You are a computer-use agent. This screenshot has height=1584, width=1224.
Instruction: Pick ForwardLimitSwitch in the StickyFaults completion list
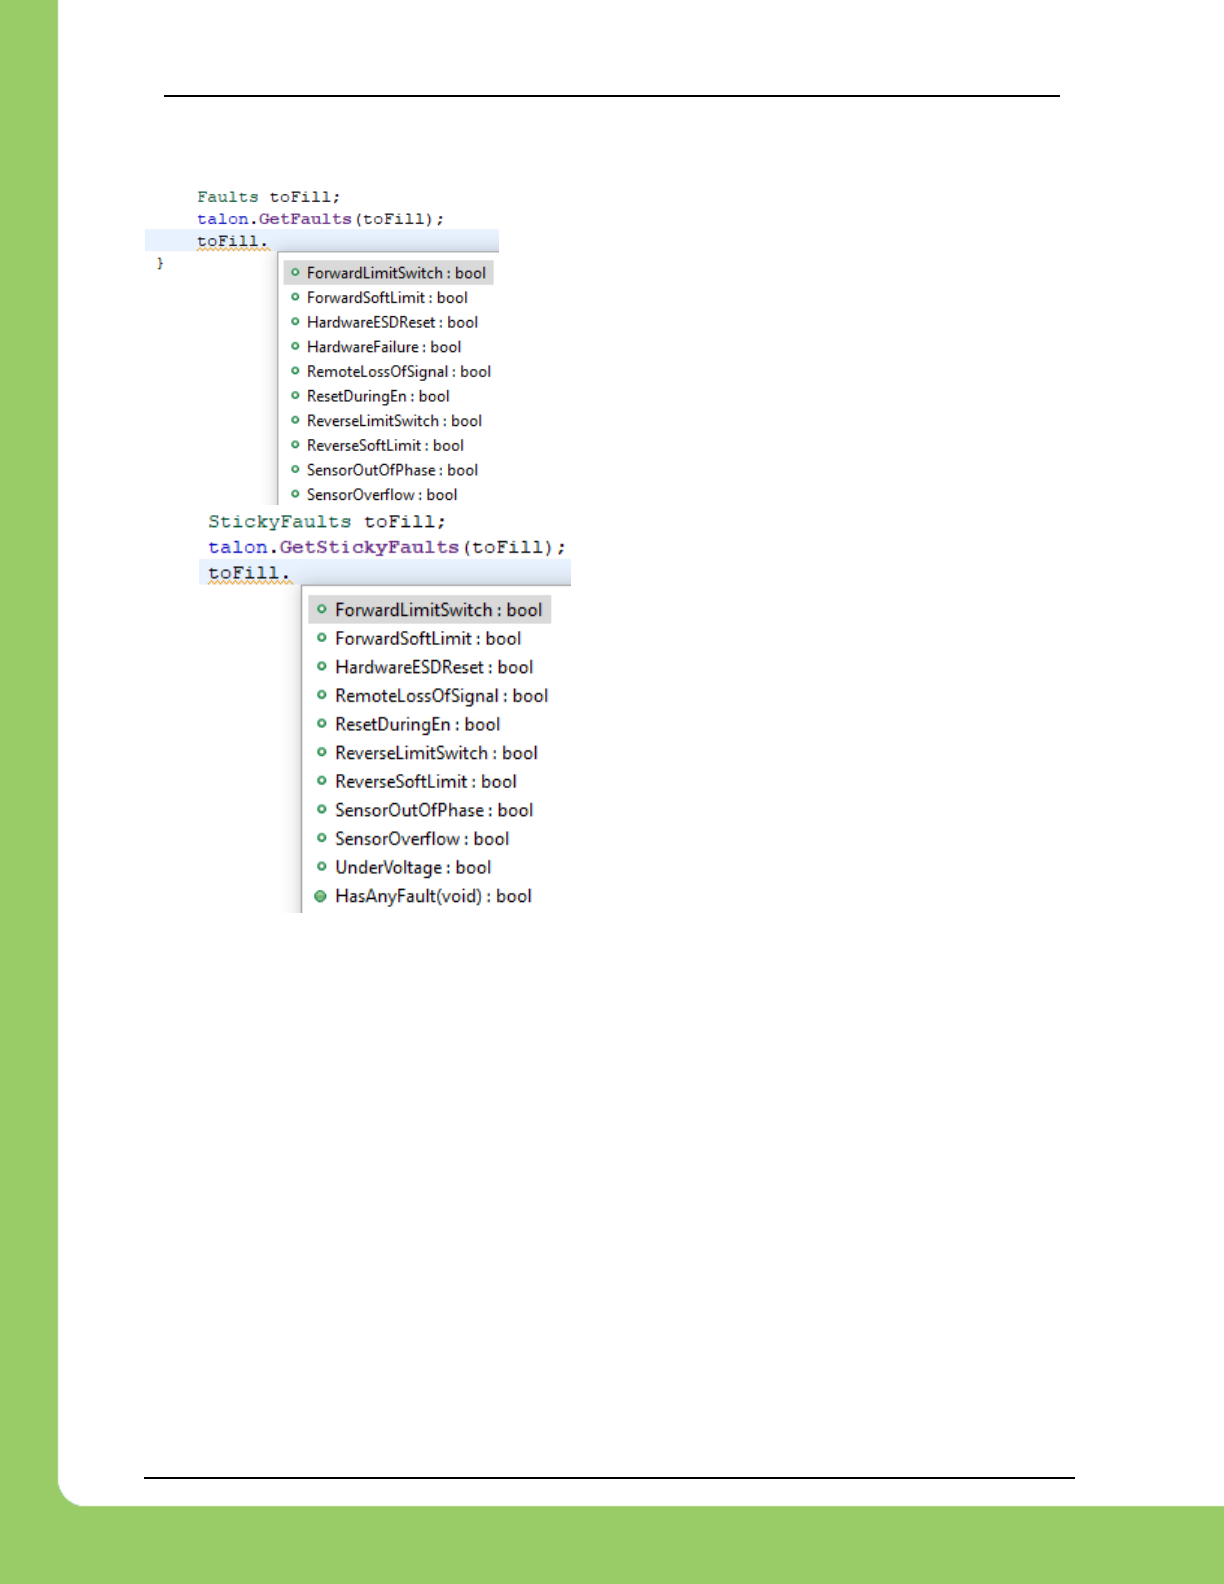pos(438,610)
